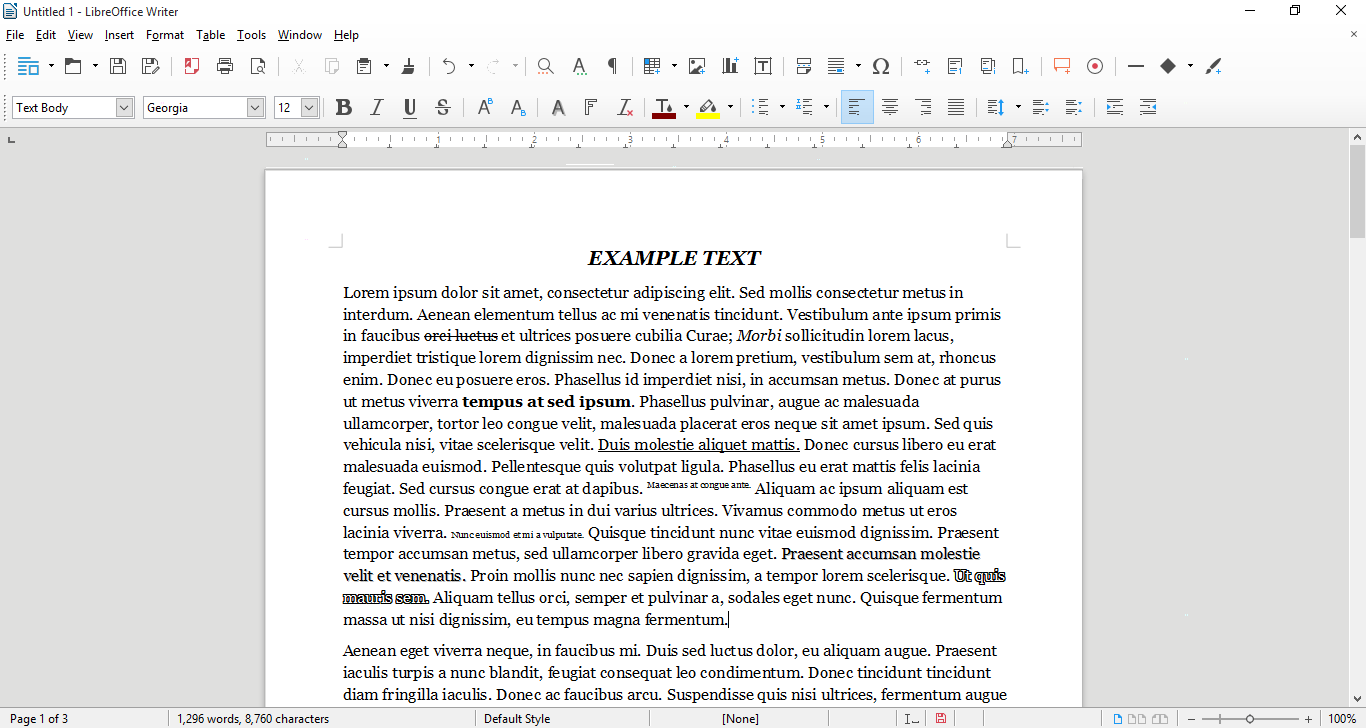Insert a comment
Screen dimensions: 1366x728
click(x=1061, y=66)
